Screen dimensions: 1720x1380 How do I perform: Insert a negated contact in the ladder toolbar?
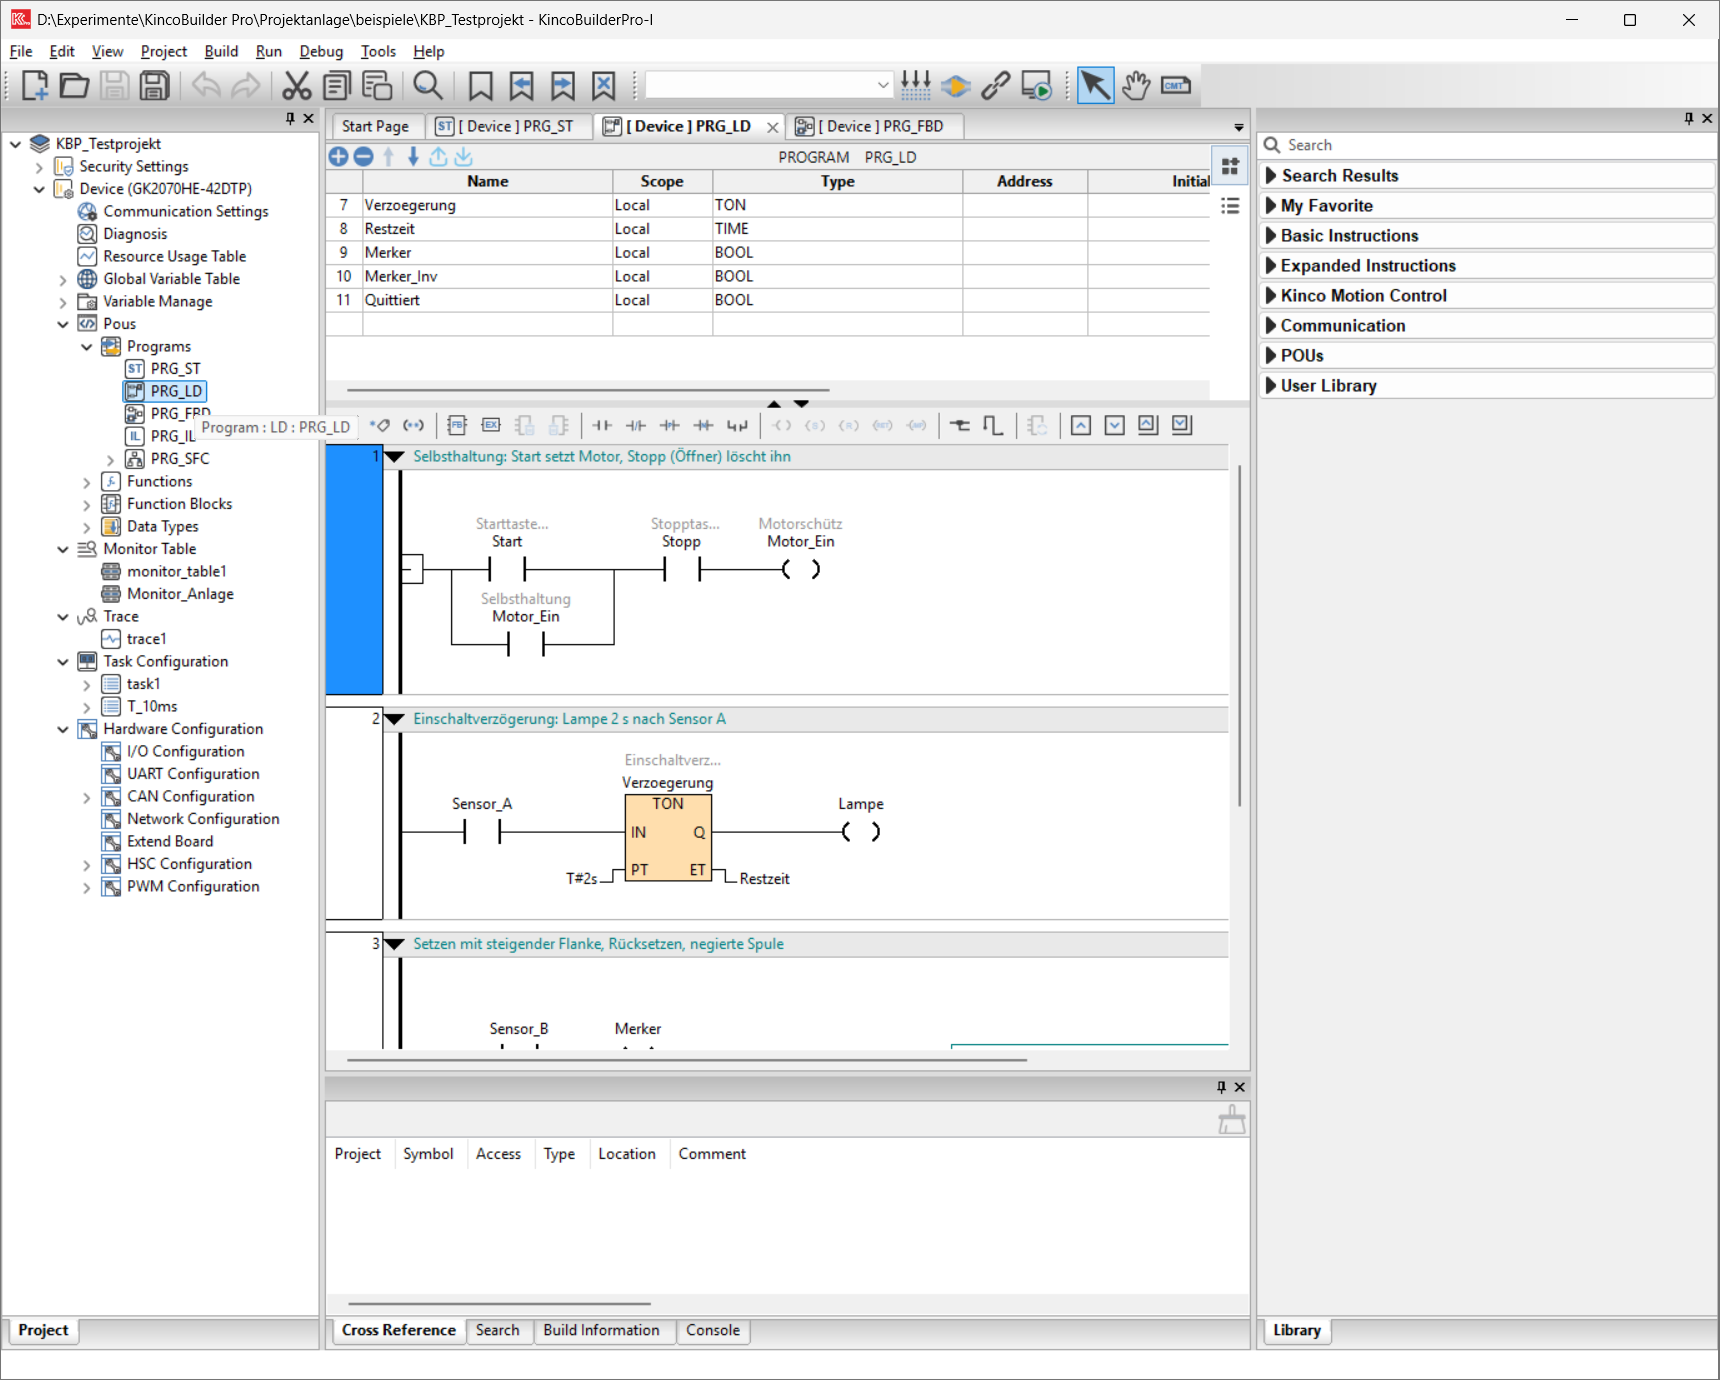(636, 426)
